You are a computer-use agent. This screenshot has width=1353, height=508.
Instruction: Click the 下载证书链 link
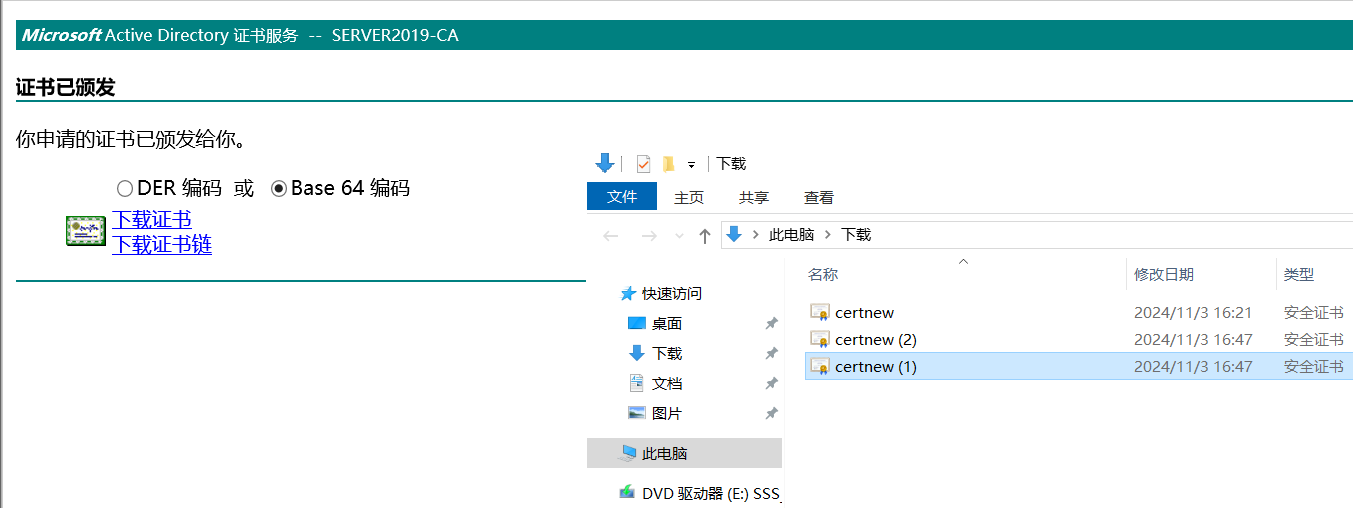tap(162, 244)
